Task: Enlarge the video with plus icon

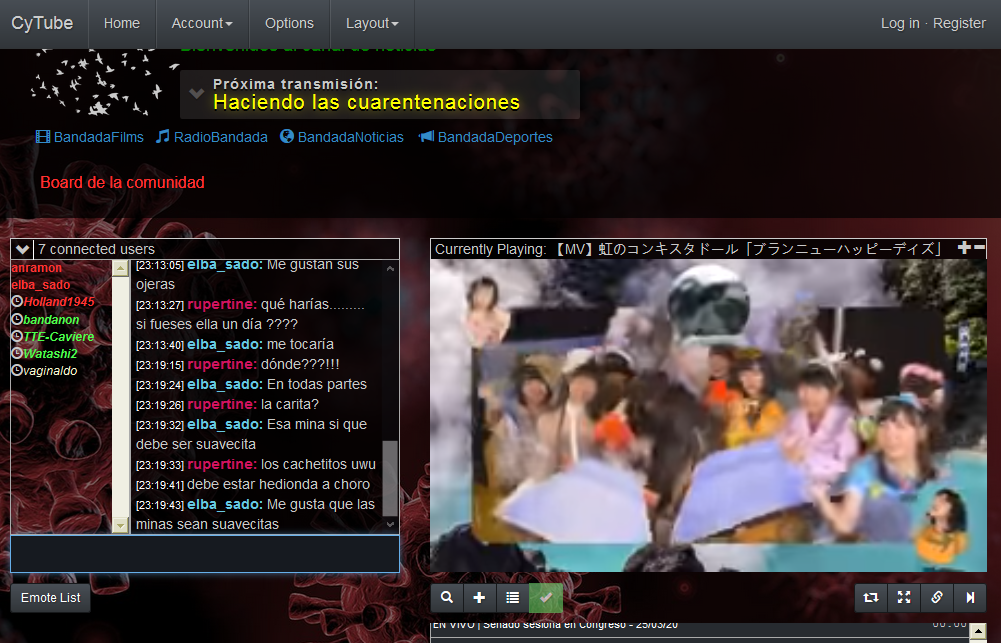Action: pos(964,248)
